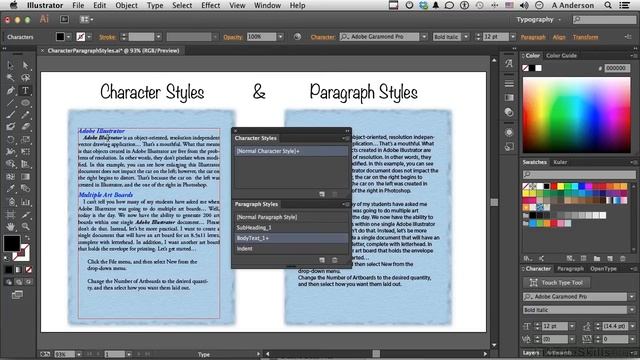This screenshot has height=360, width=640.
Task: Select the Pen tool
Action: pyautogui.click(x=11, y=90)
